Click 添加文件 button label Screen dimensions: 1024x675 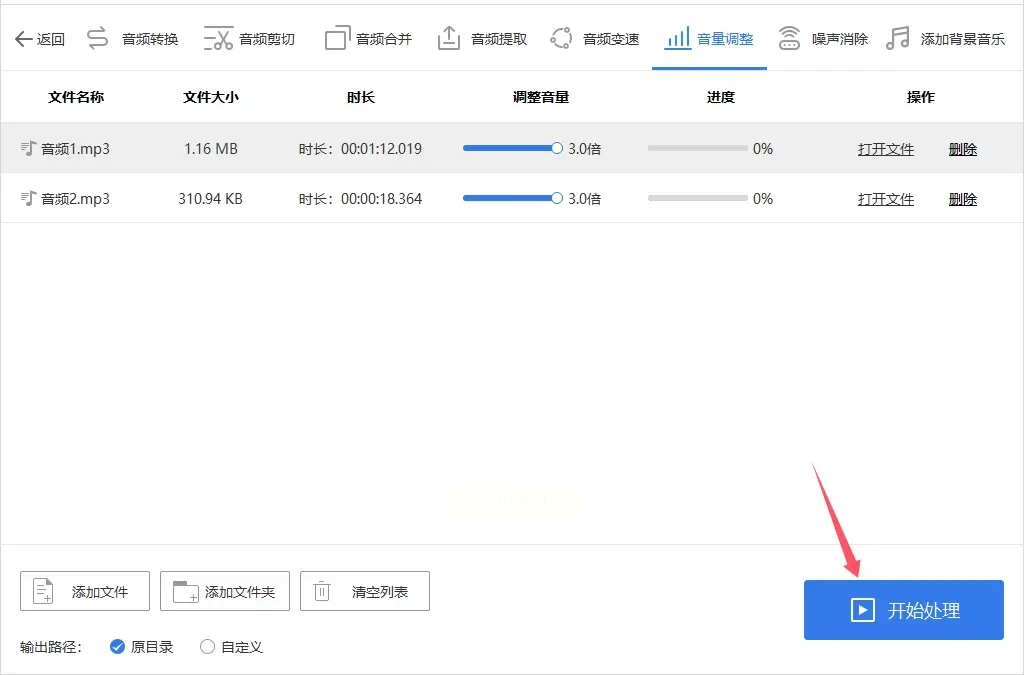100,592
